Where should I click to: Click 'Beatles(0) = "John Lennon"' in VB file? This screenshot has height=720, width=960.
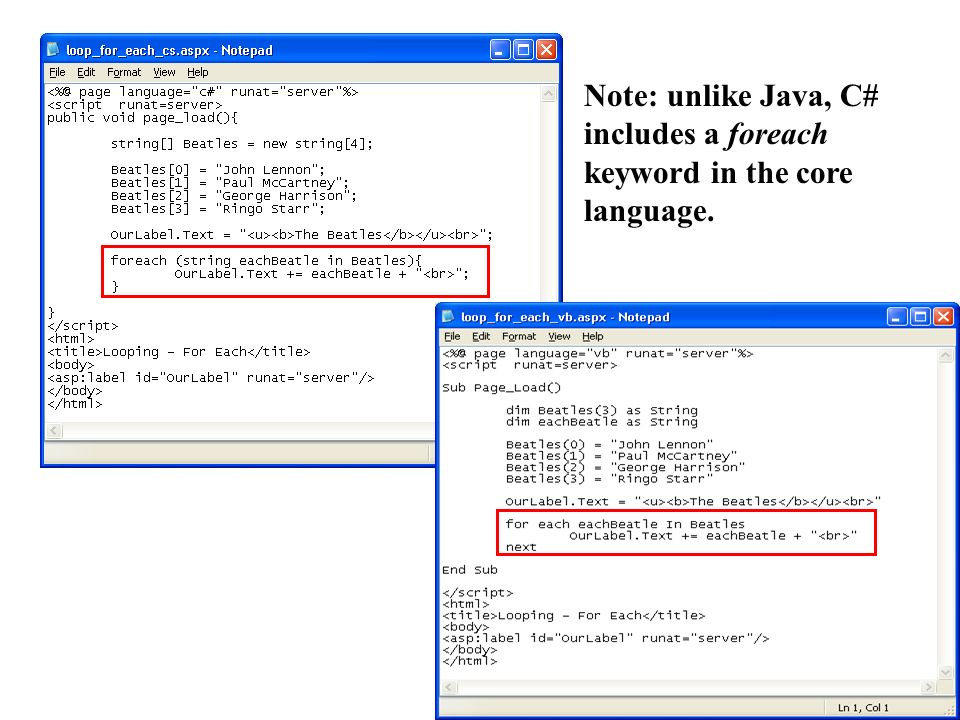[x=609, y=444]
